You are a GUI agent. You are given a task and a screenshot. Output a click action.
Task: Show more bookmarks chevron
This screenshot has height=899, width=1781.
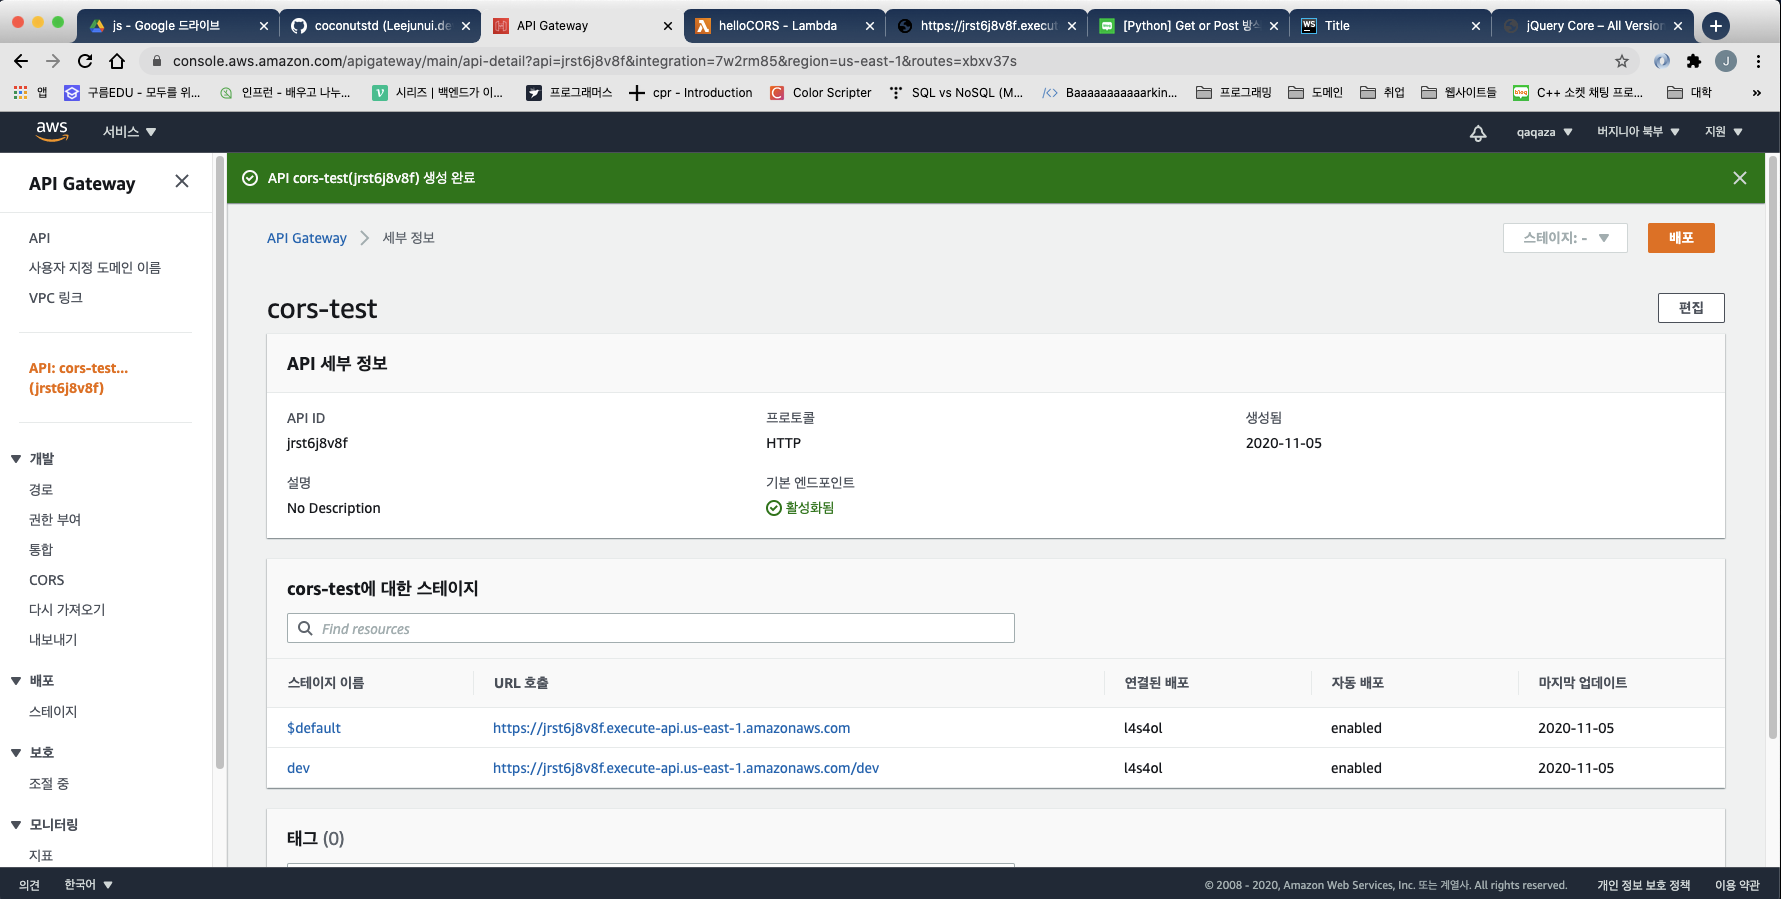[x=1757, y=93]
